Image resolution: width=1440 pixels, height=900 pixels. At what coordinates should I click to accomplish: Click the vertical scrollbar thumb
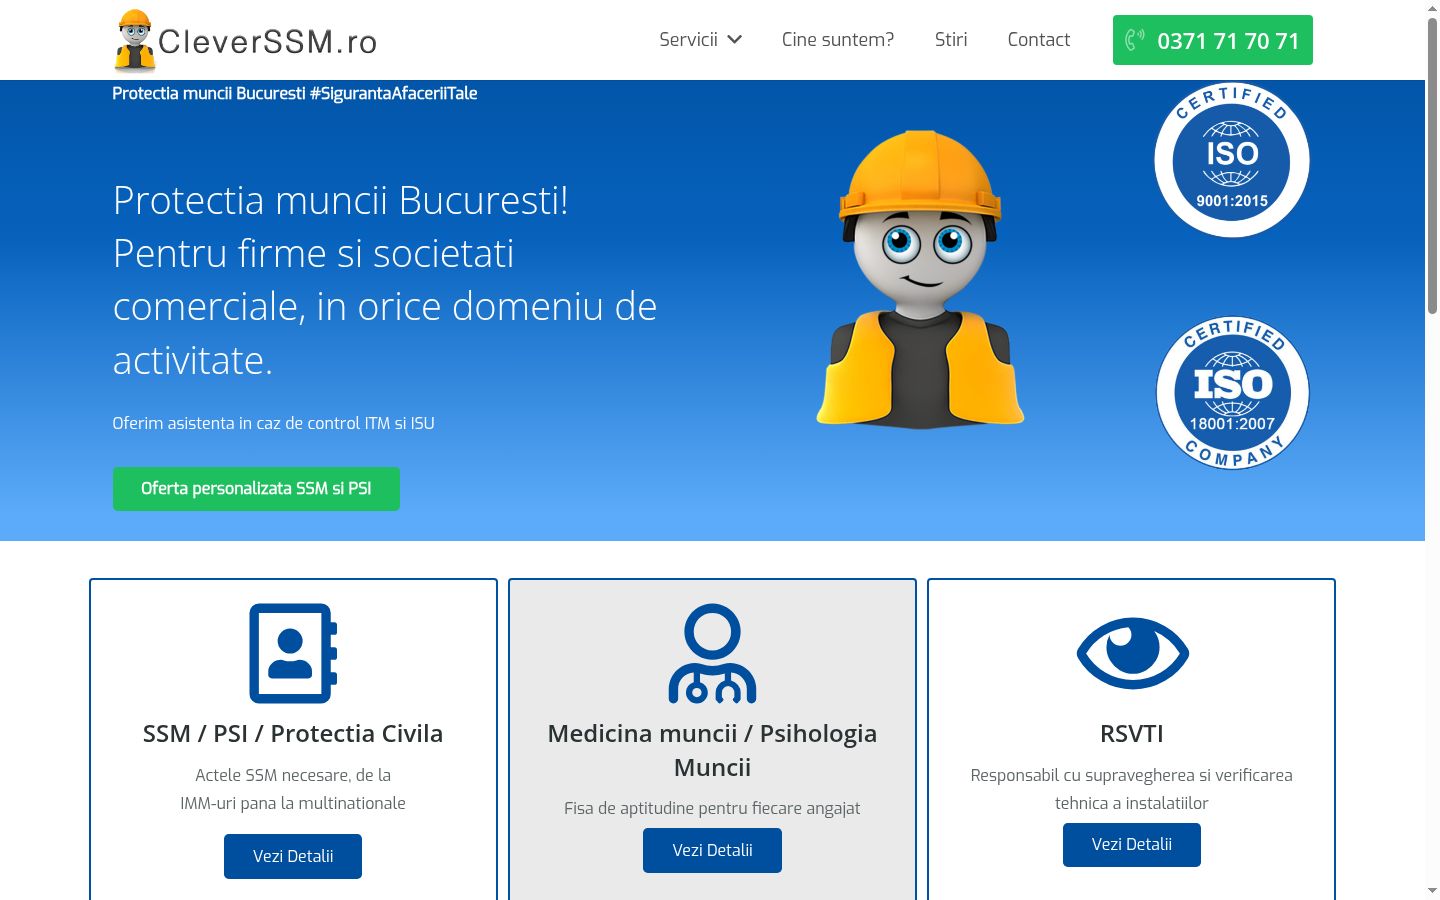1432,165
